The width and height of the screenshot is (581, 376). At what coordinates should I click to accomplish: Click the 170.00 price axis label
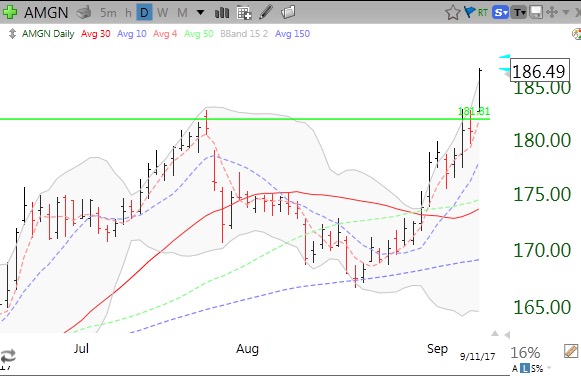point(542,250)
